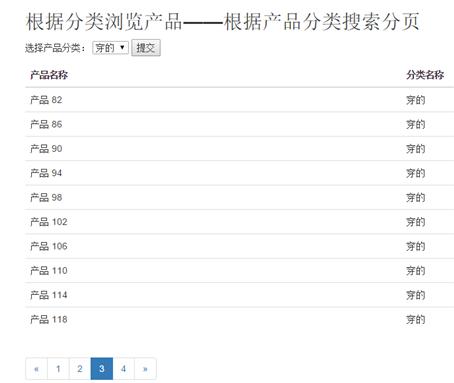Screen dimensions: 454x383
Task: Select current pagination page 3
Action: [x=102, y=369]
